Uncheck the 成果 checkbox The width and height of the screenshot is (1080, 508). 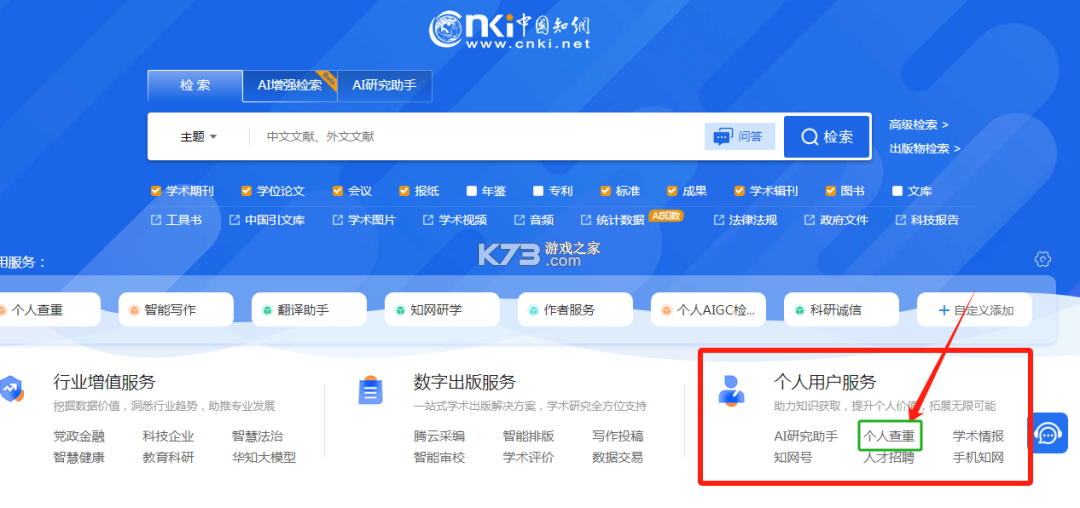point(672,191)
